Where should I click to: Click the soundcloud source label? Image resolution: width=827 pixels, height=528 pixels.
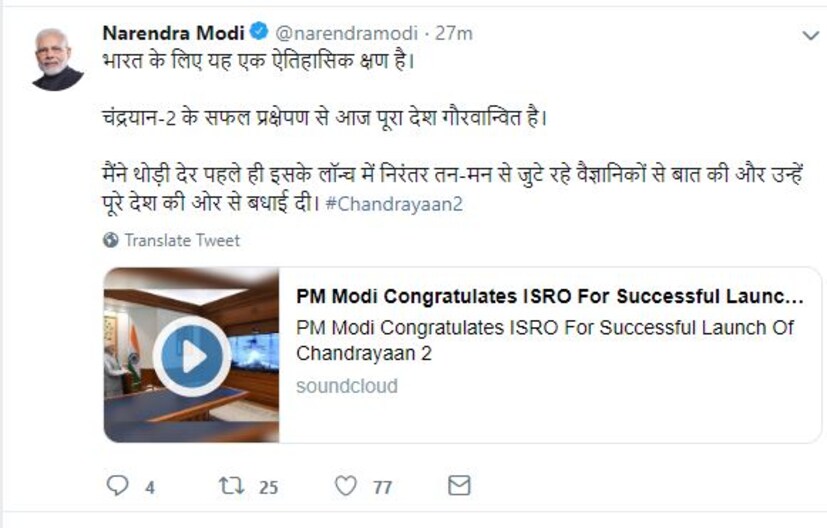(x=346, y=386)
